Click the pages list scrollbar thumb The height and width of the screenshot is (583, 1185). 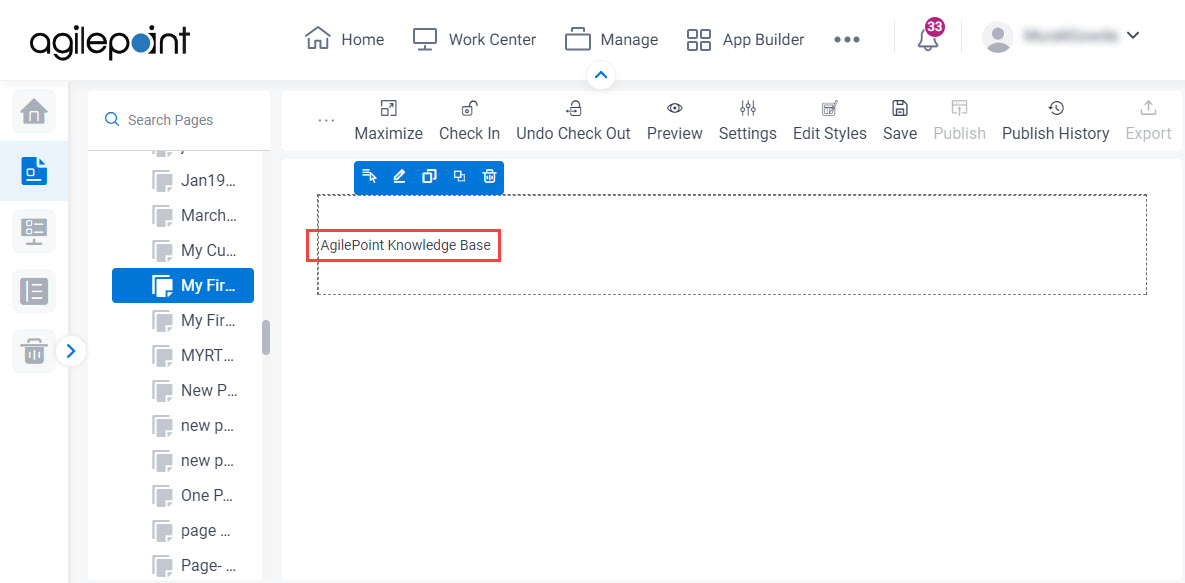[x=266, y=337]
